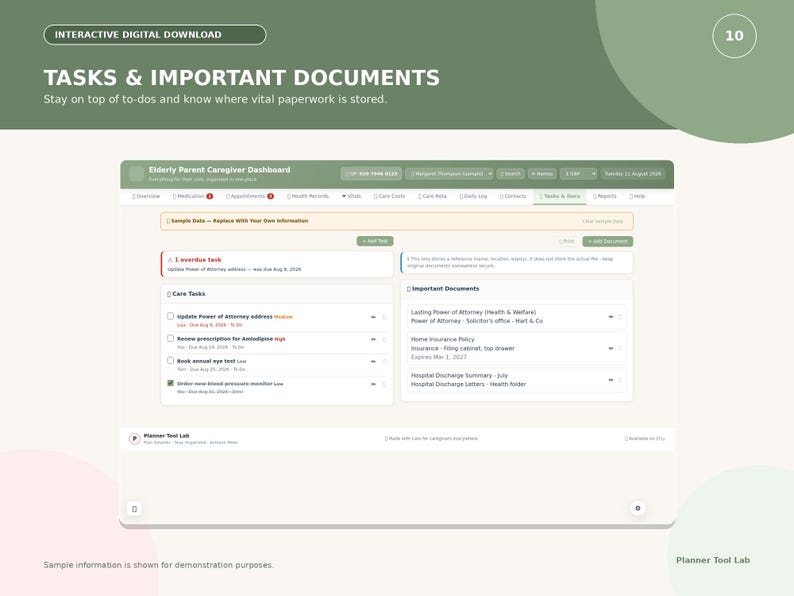Edit the Hospital Discharge Summary document

tap(611, 380)
